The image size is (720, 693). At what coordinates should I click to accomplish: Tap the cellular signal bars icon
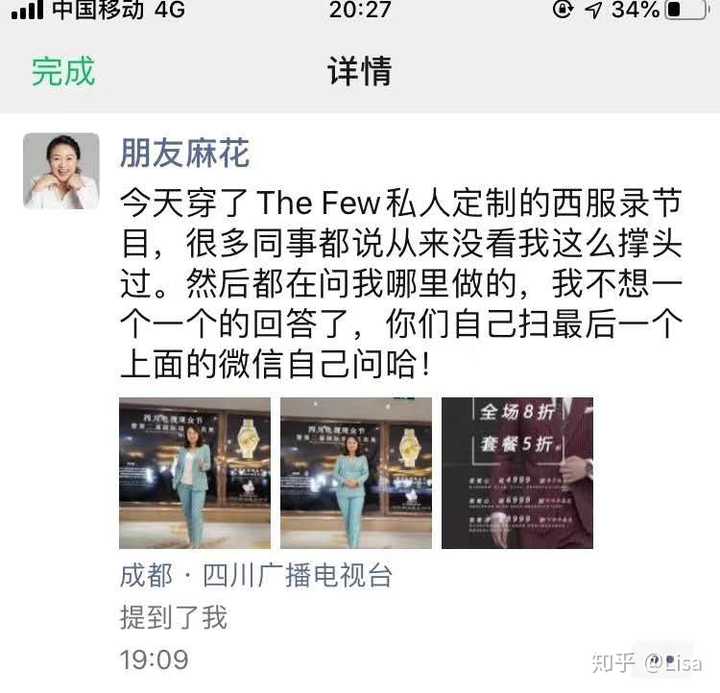[28, 10]
